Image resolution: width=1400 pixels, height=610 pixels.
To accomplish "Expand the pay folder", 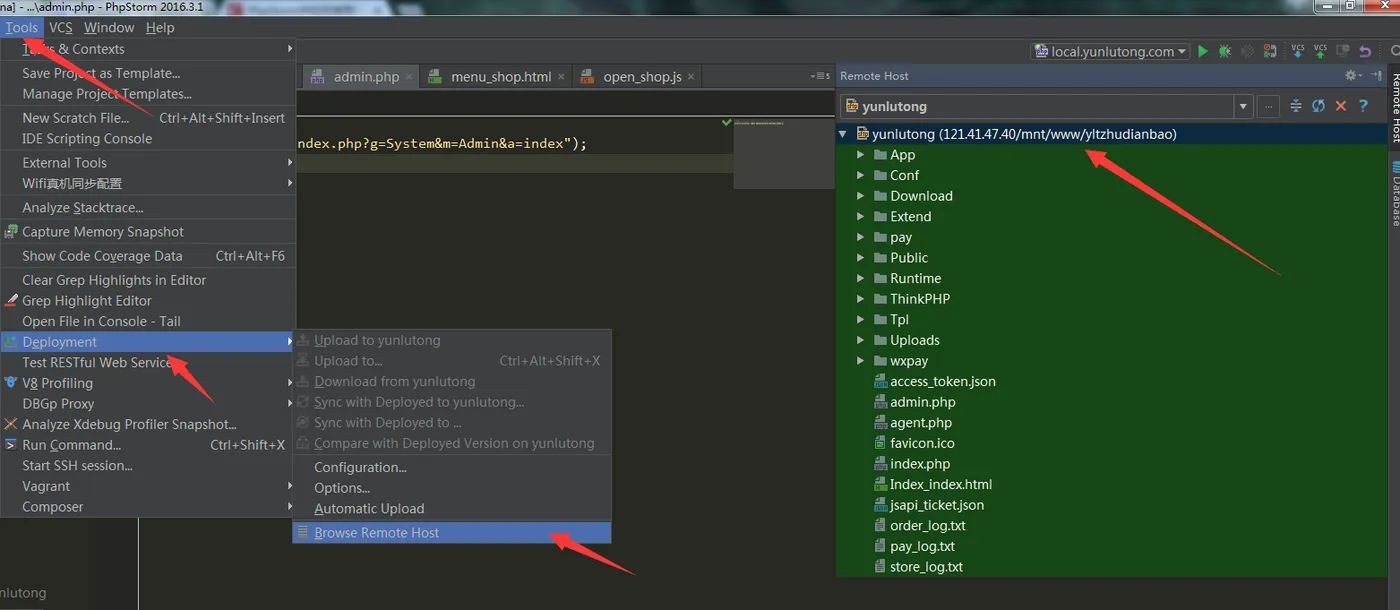I will click(860, 237).
